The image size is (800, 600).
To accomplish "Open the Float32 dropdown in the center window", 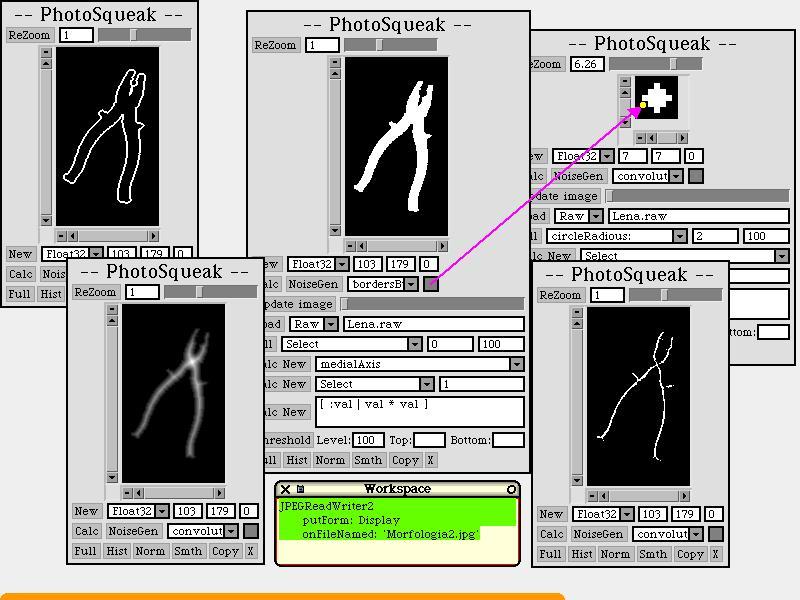I will pos(343,264).
